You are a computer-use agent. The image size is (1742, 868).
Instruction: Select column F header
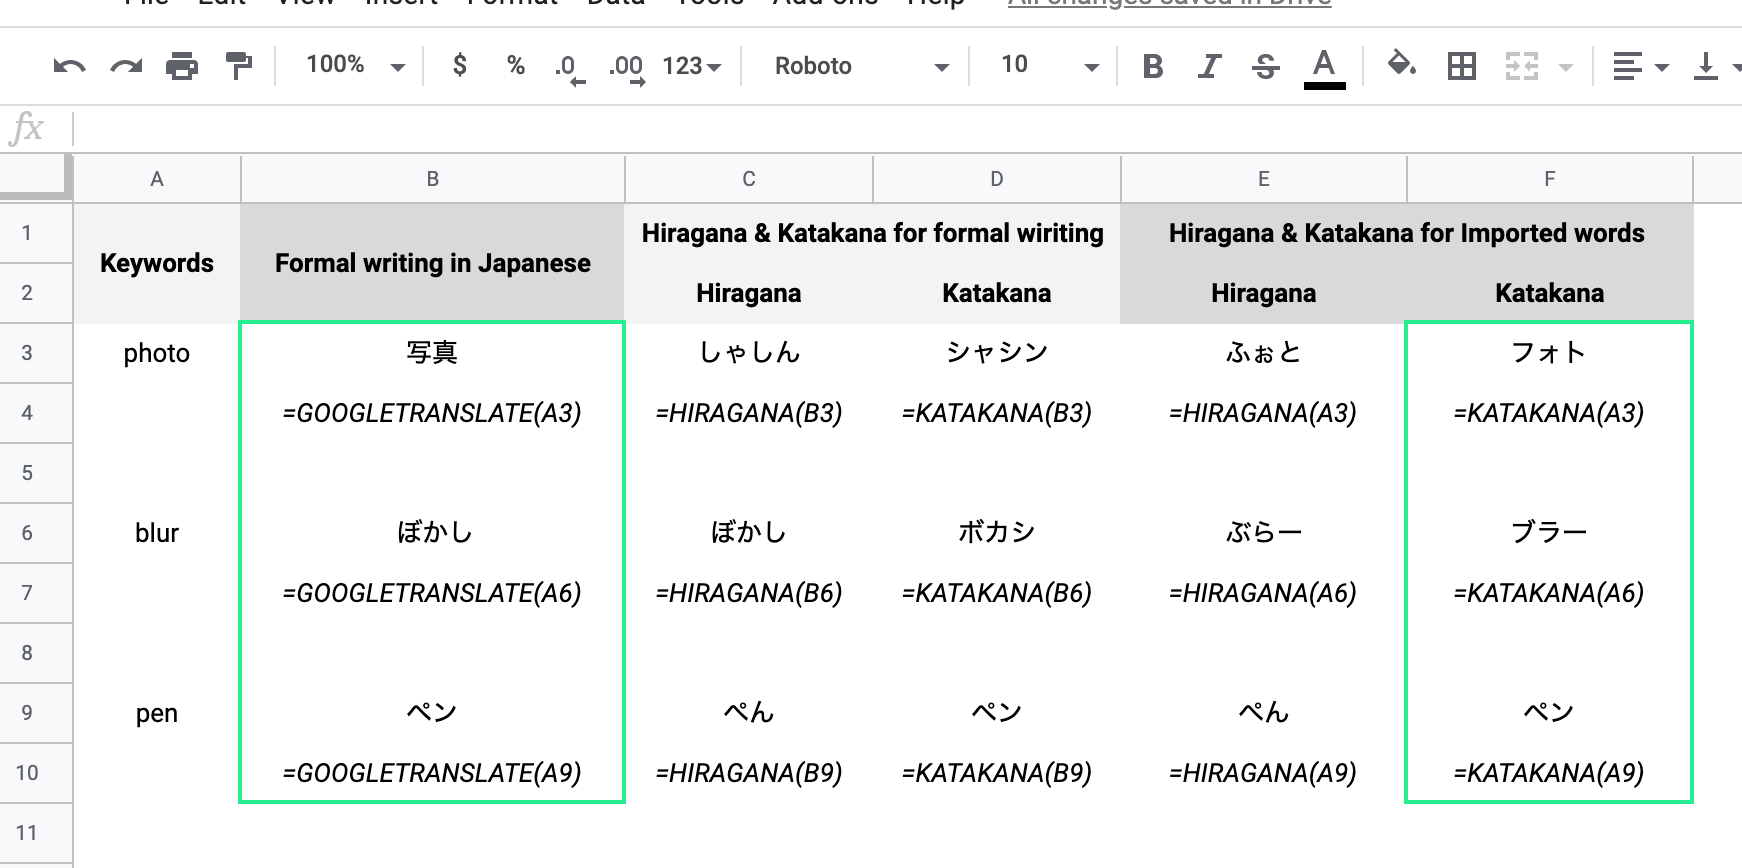pyautogui.click(x=1550, y=179)
